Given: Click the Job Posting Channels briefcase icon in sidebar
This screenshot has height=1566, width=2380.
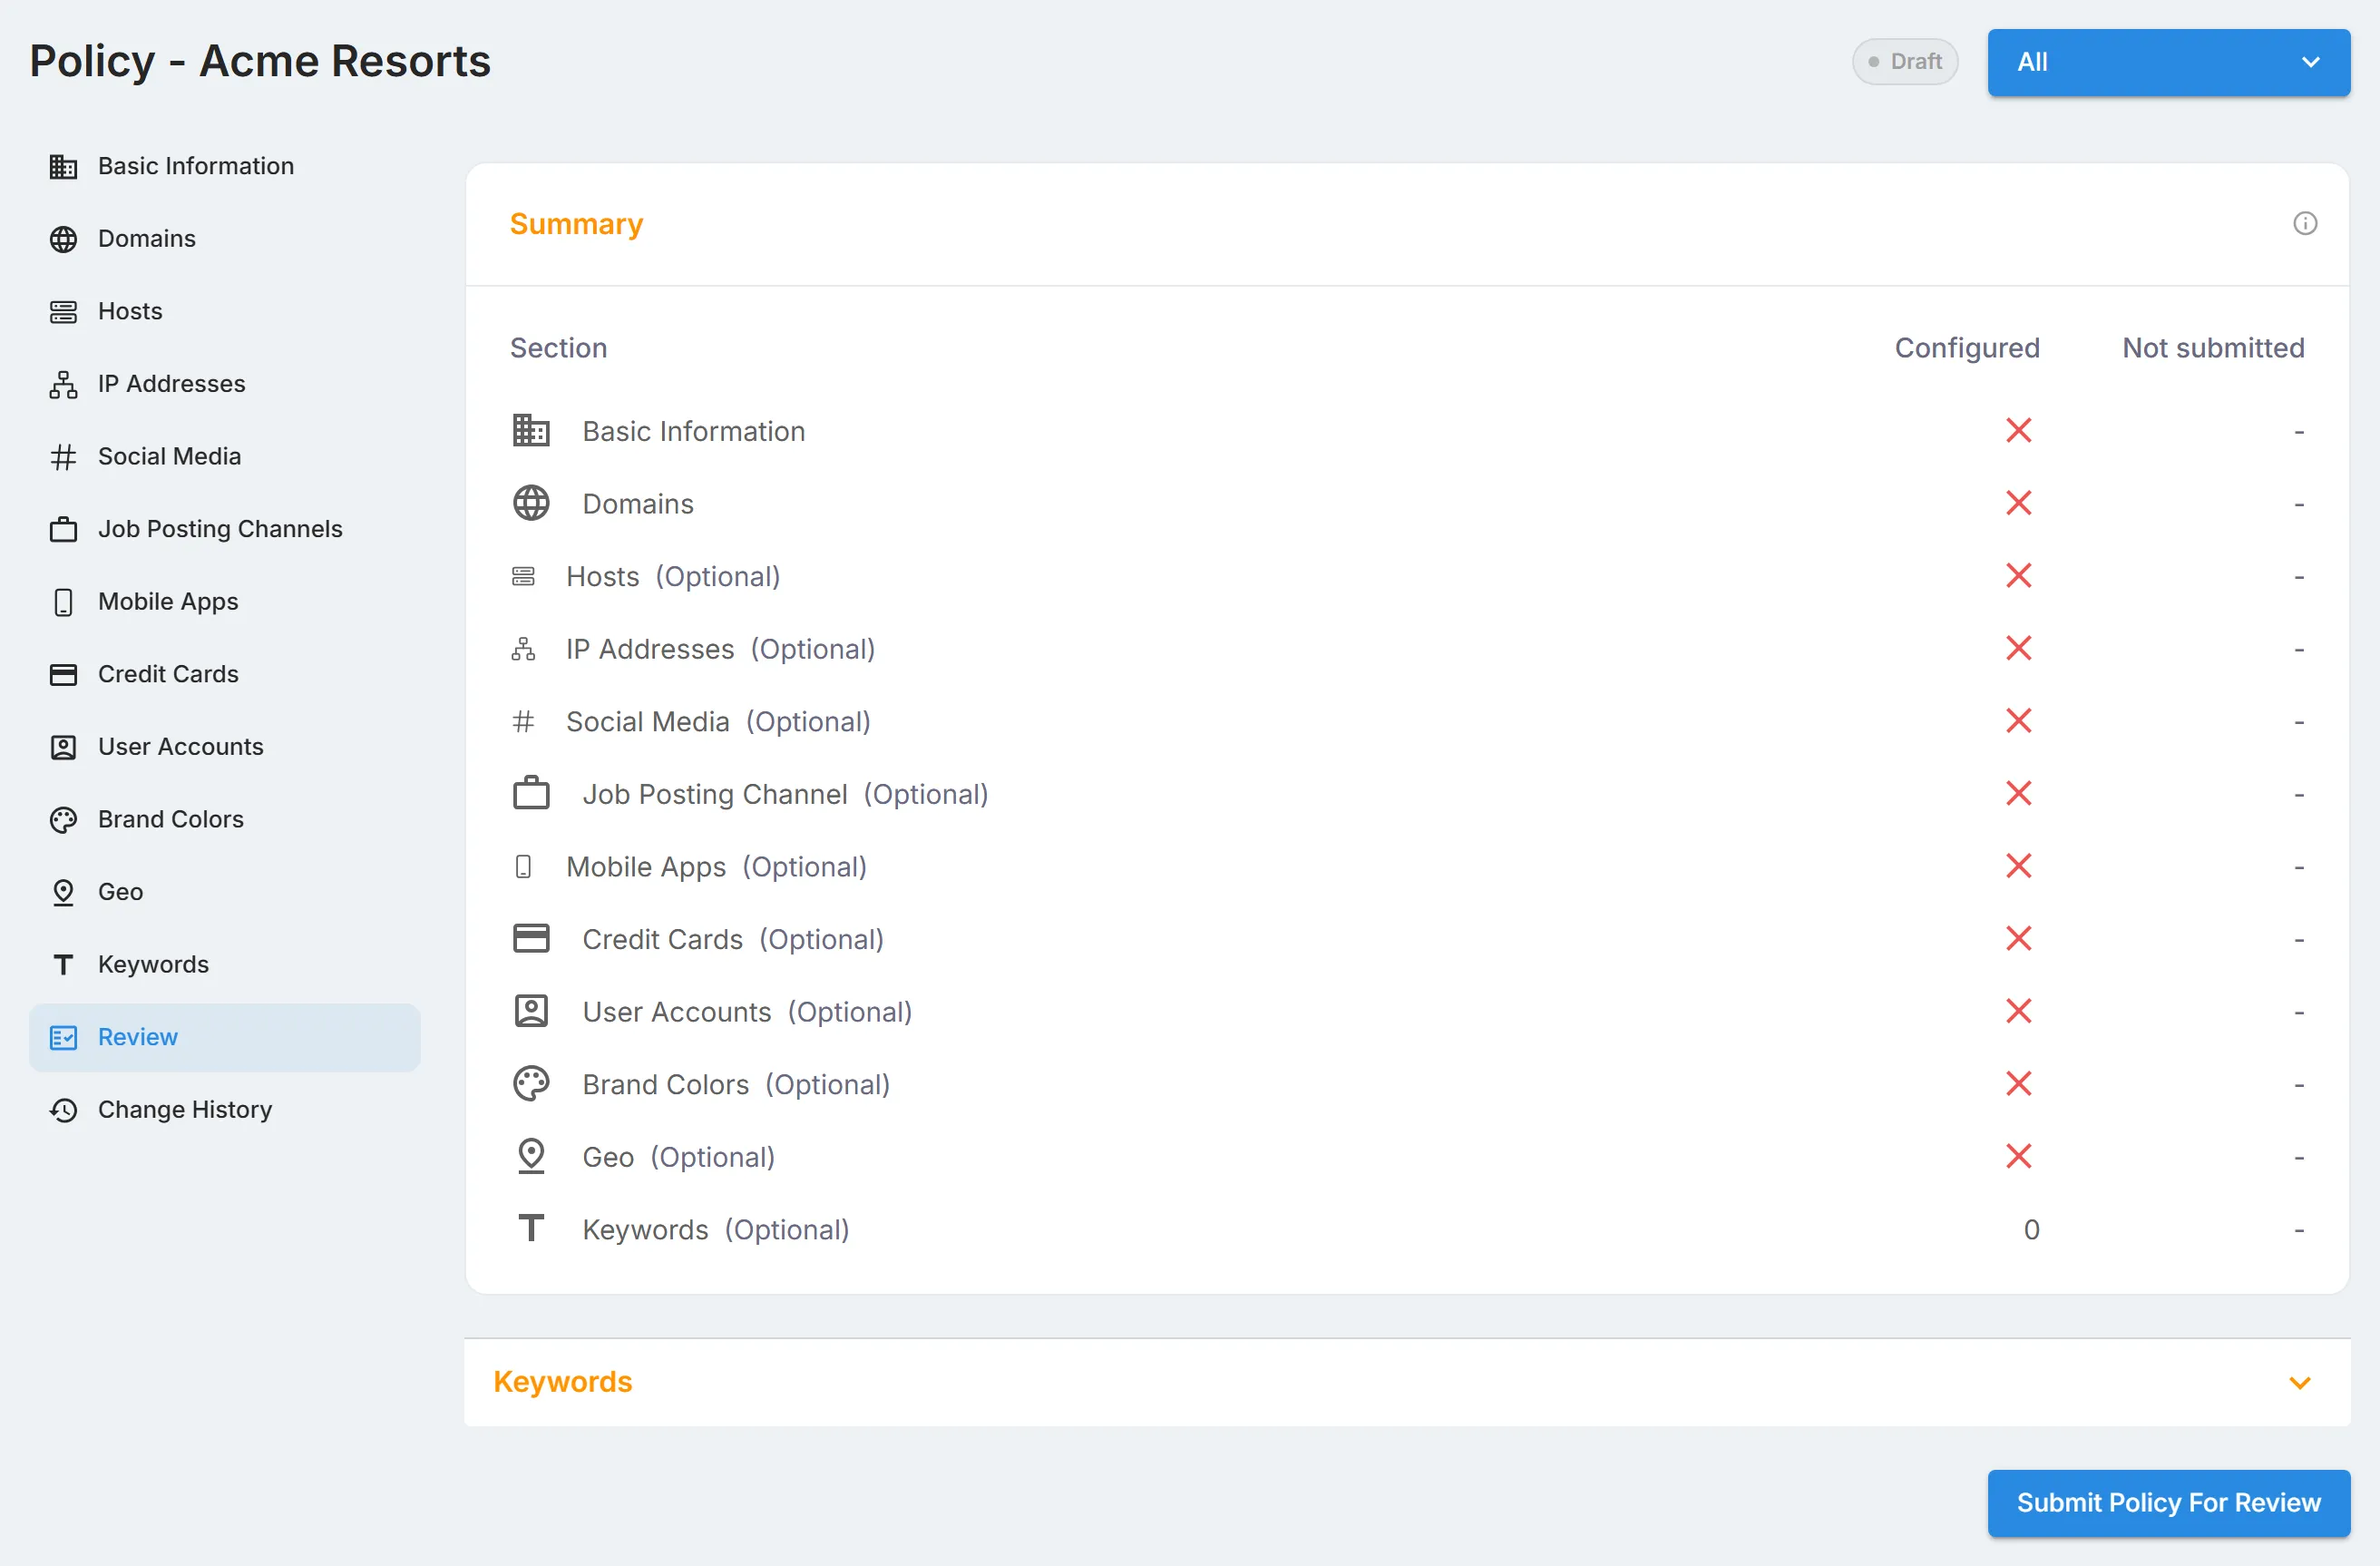Looking at the screenshot, I should (x=63, y=529).
